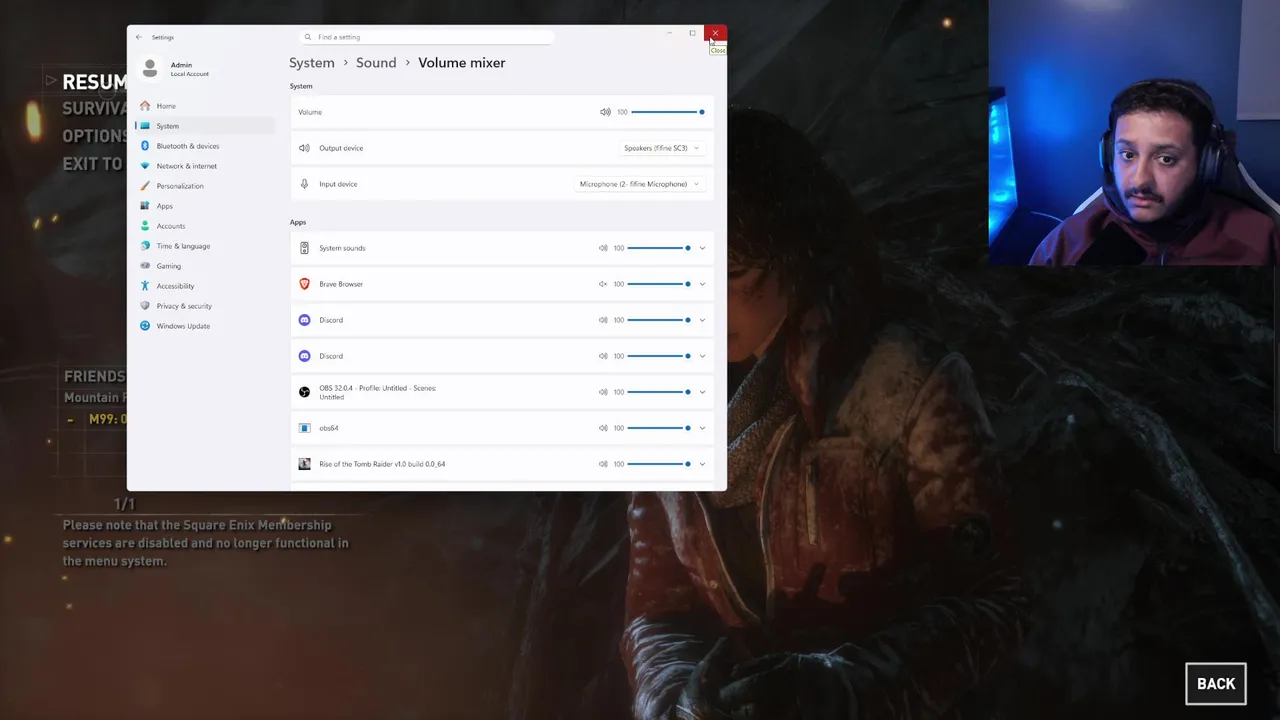Open Personalization settings
This screenshot has height=720, width=1280.
(204, 186)
